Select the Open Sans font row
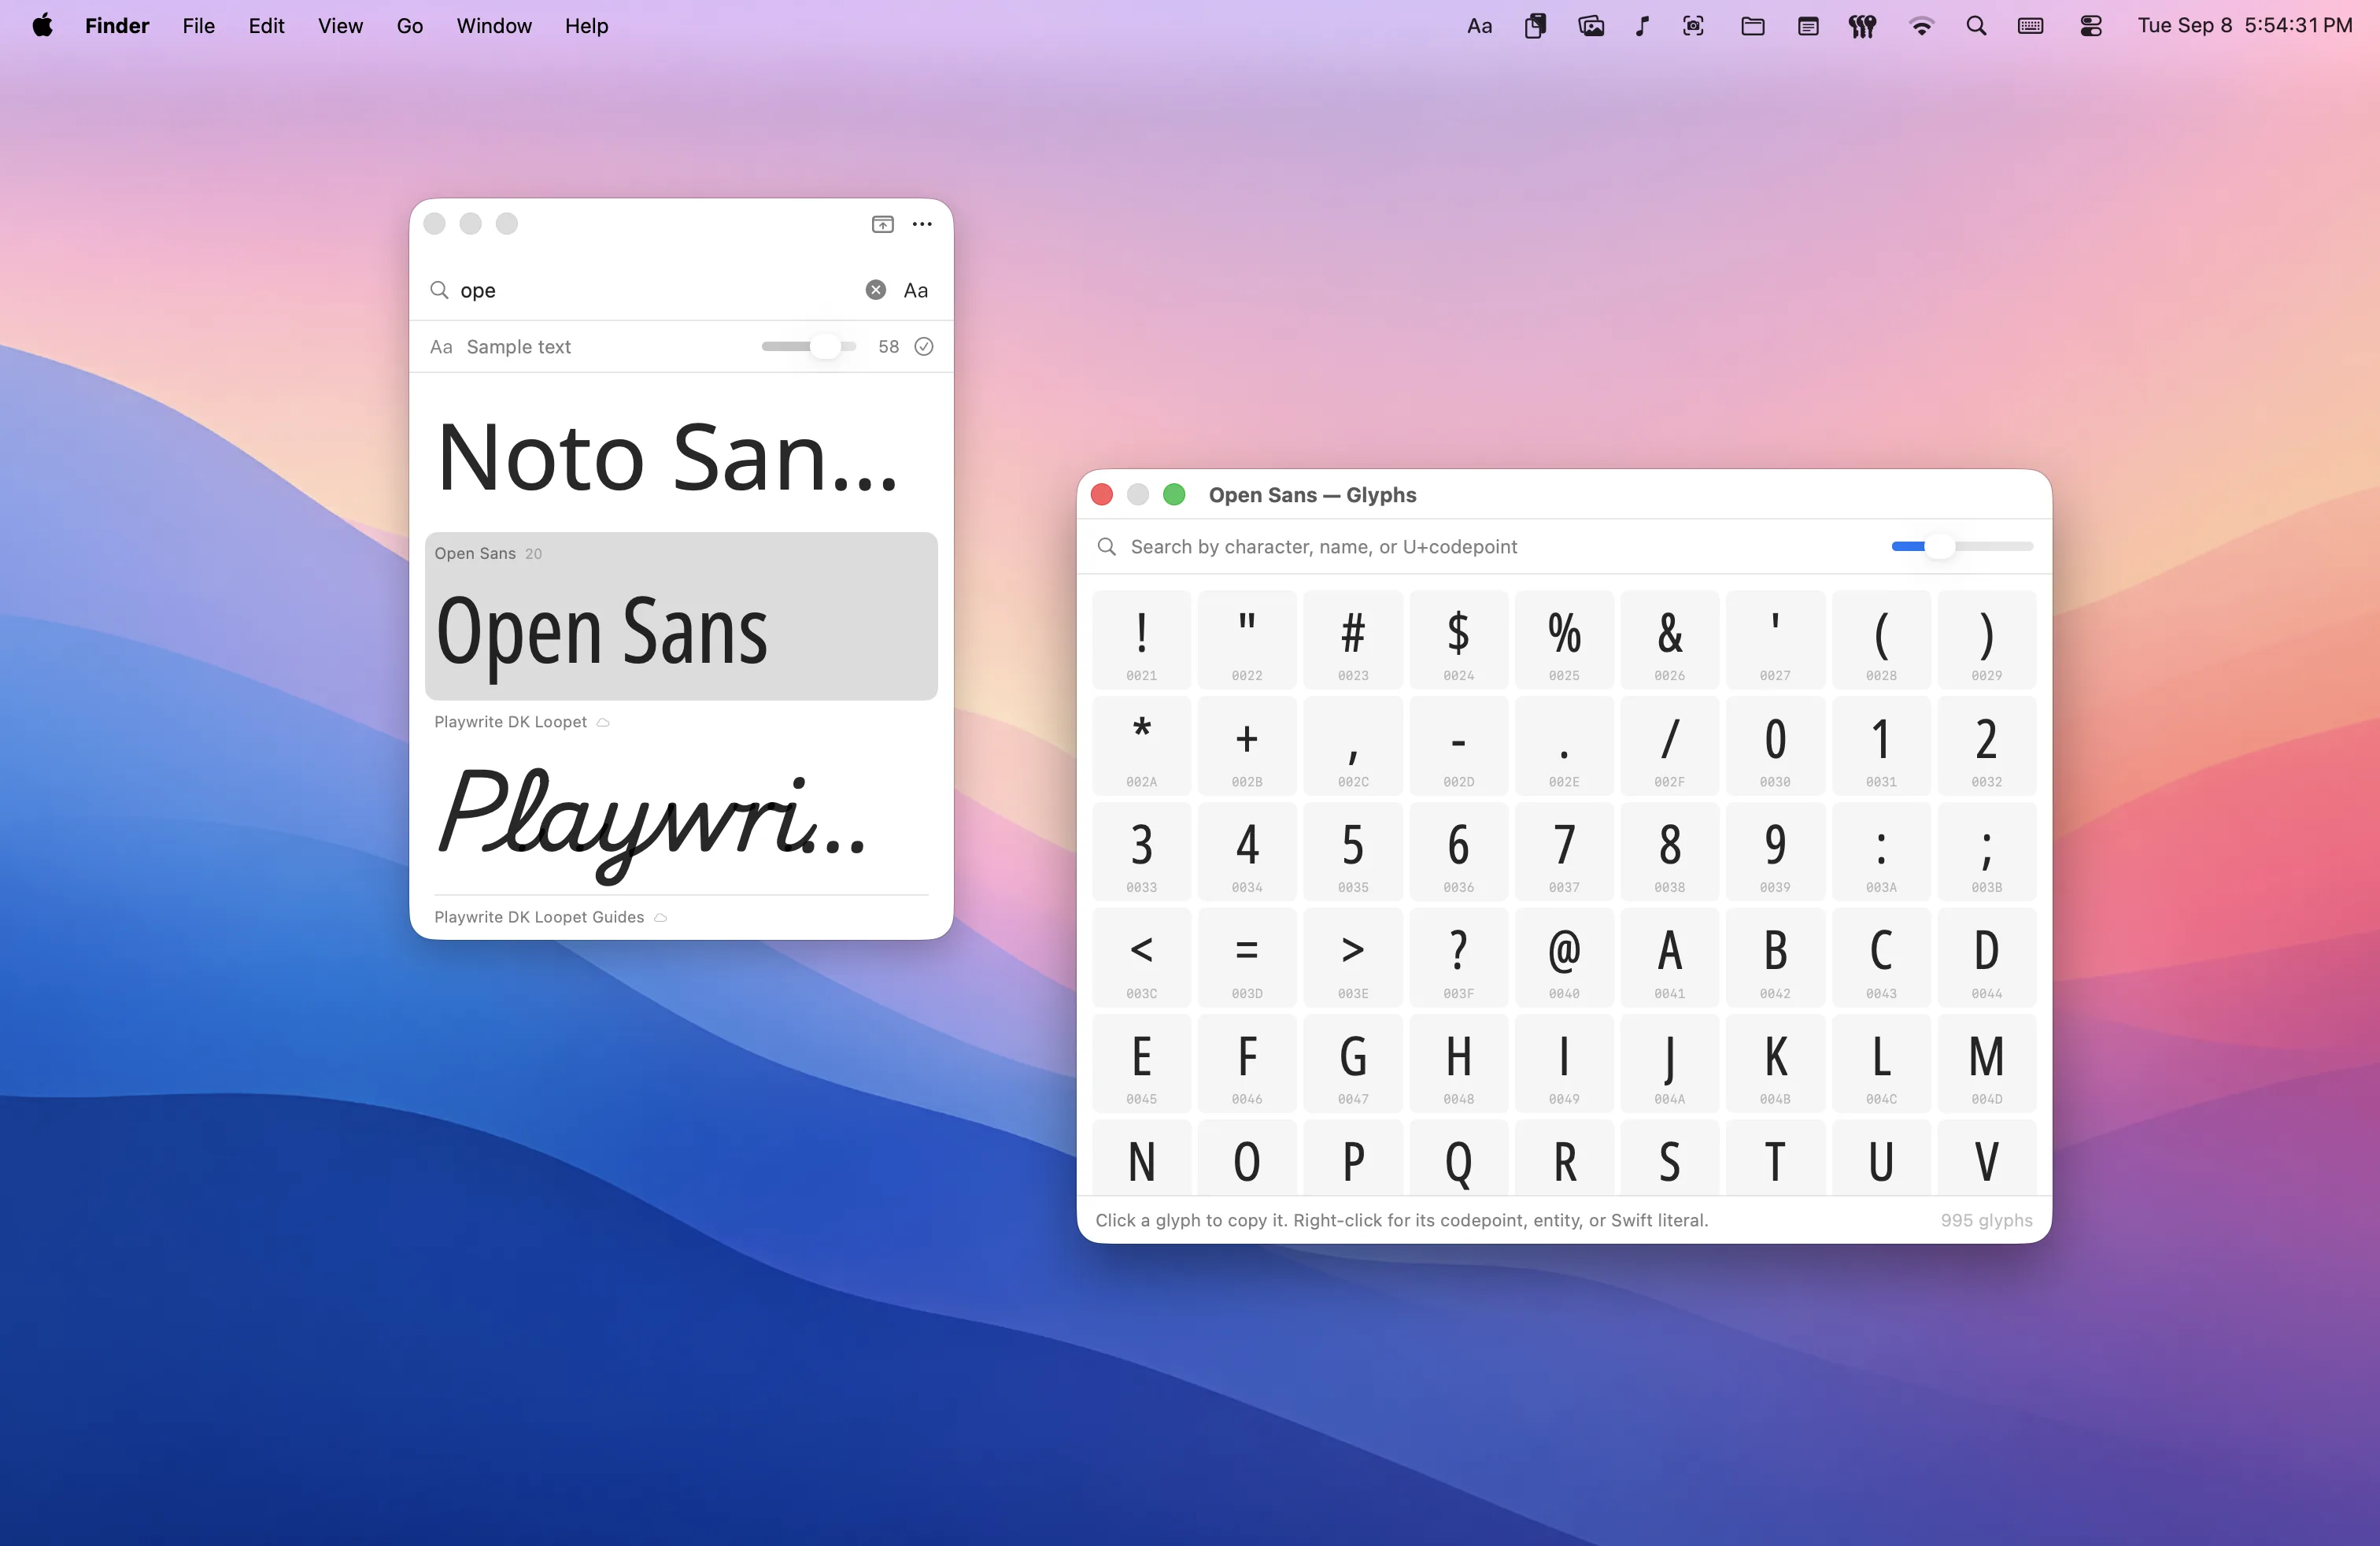This screenshot has width=2380, height=1546. [x=681, y=616]
